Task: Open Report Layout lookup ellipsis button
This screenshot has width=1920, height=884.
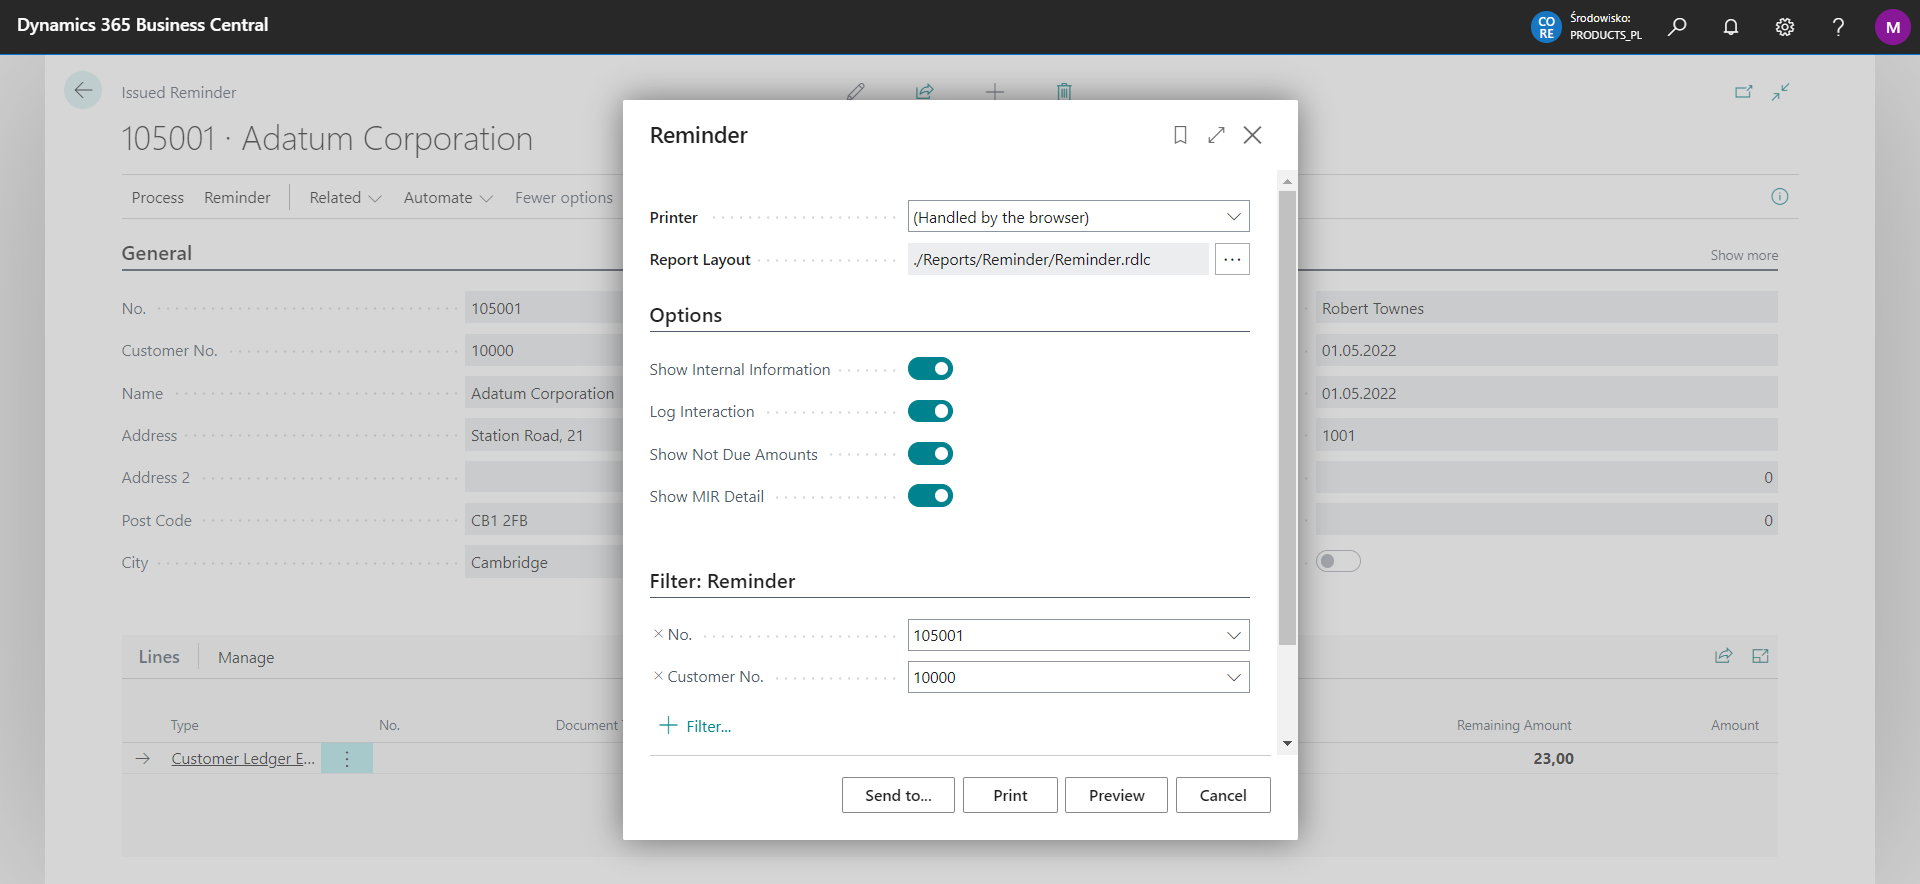Action: coord(1232,259)
